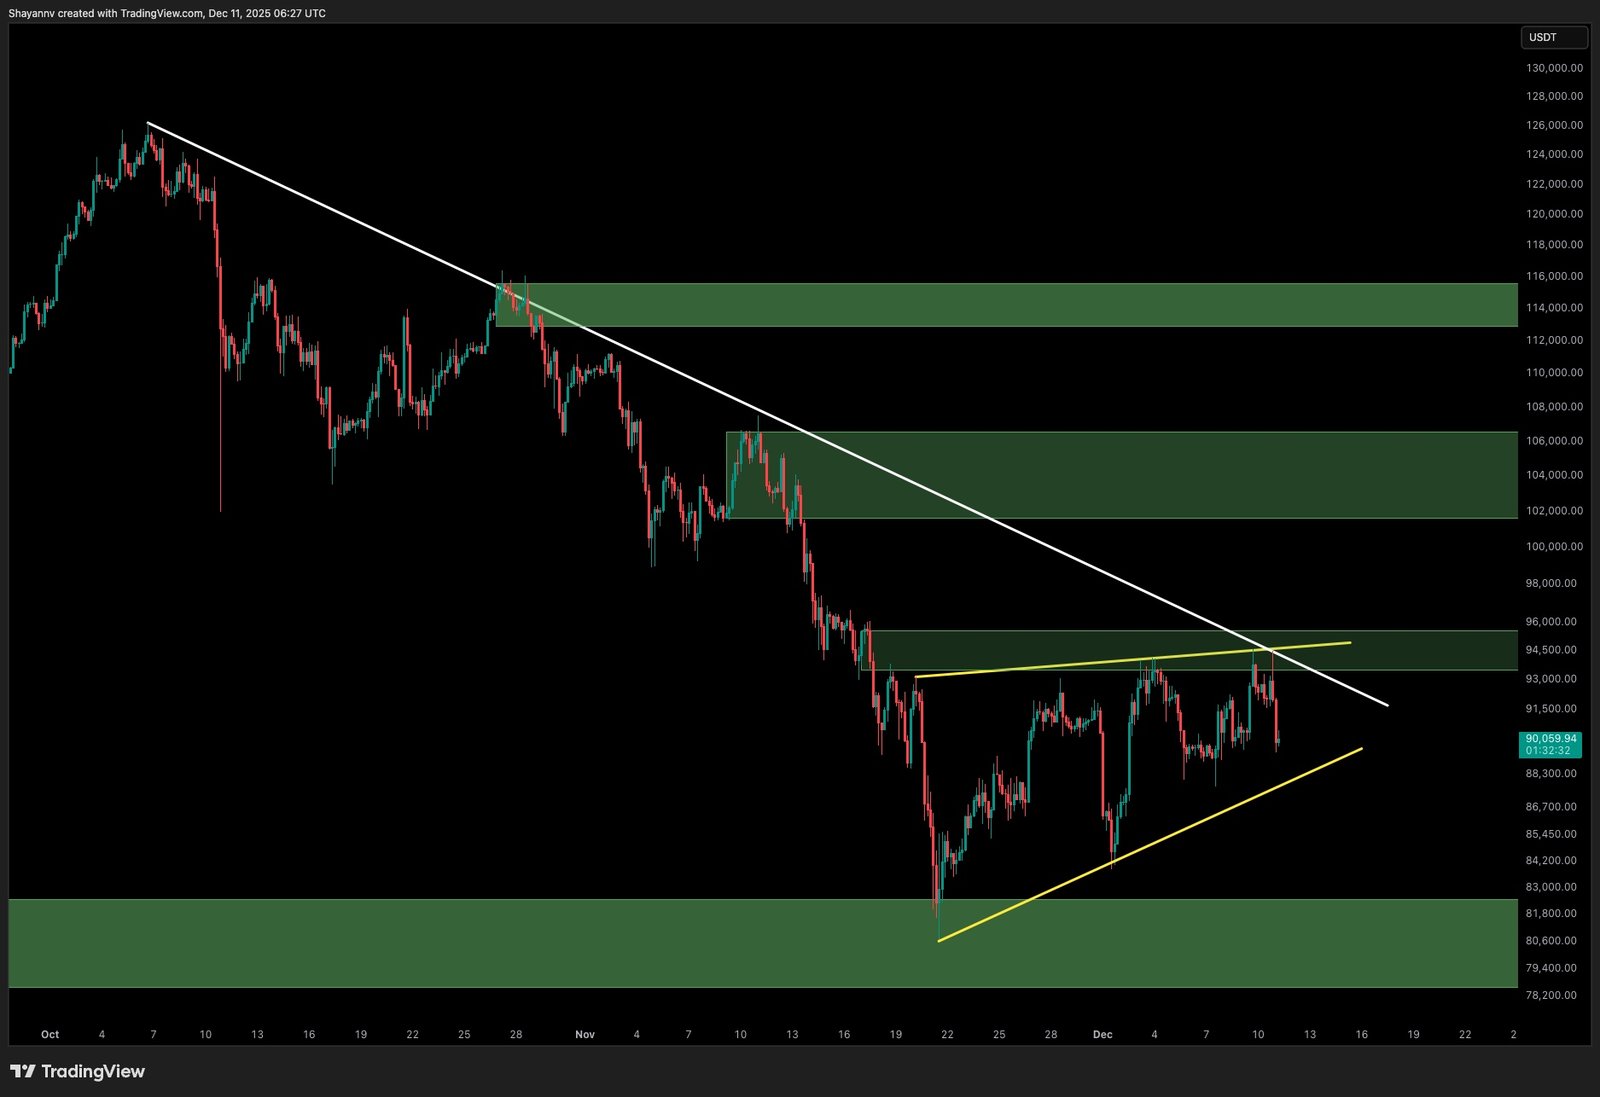Viewport: 1600px width, 1097px height.
Task: Select the 118,000.00 price axis label
Action: (1554, 244)
